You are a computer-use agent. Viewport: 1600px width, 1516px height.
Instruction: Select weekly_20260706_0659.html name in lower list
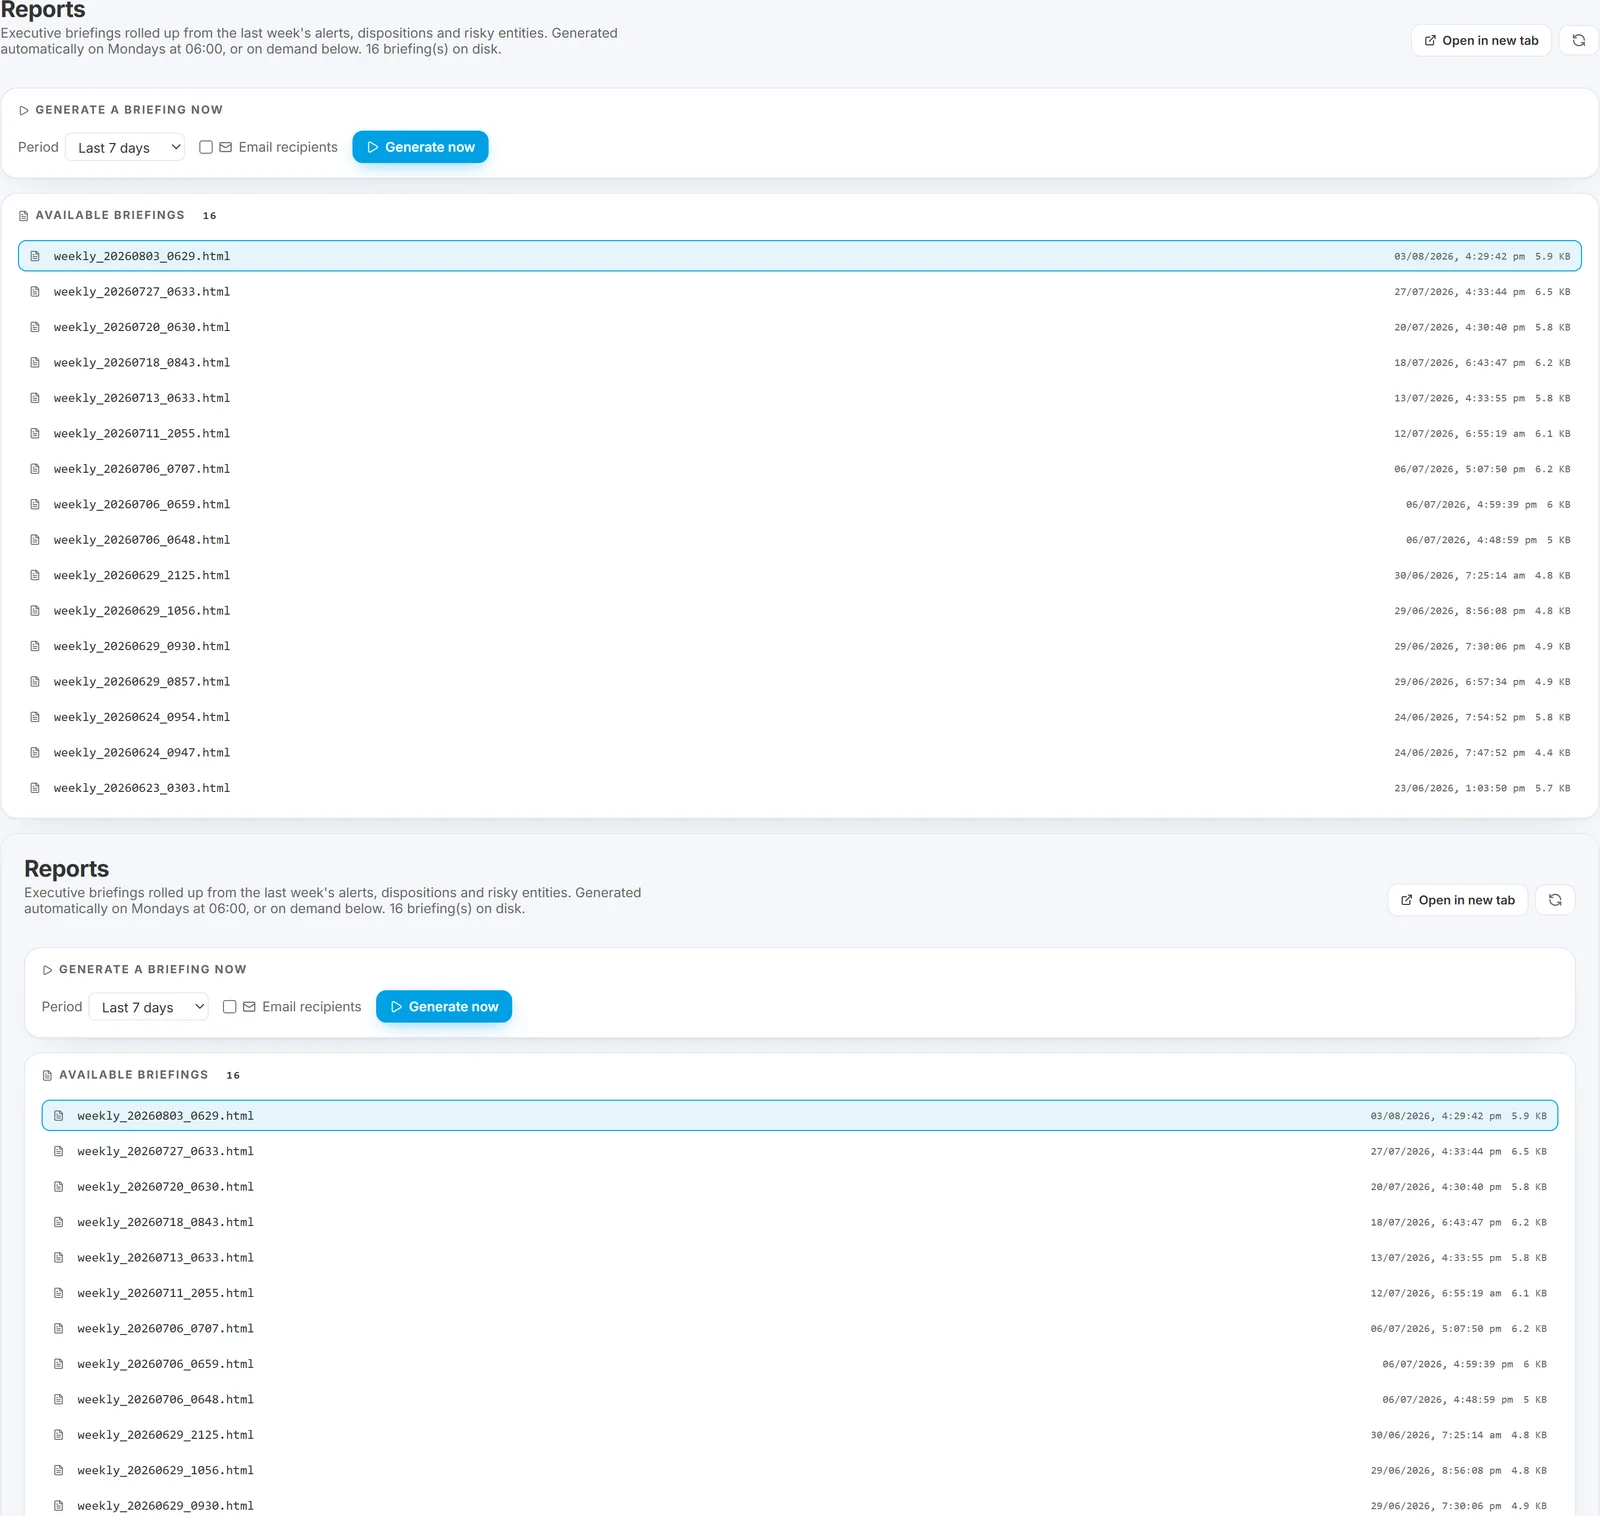pyautogui.click(x=166, y=1364)
